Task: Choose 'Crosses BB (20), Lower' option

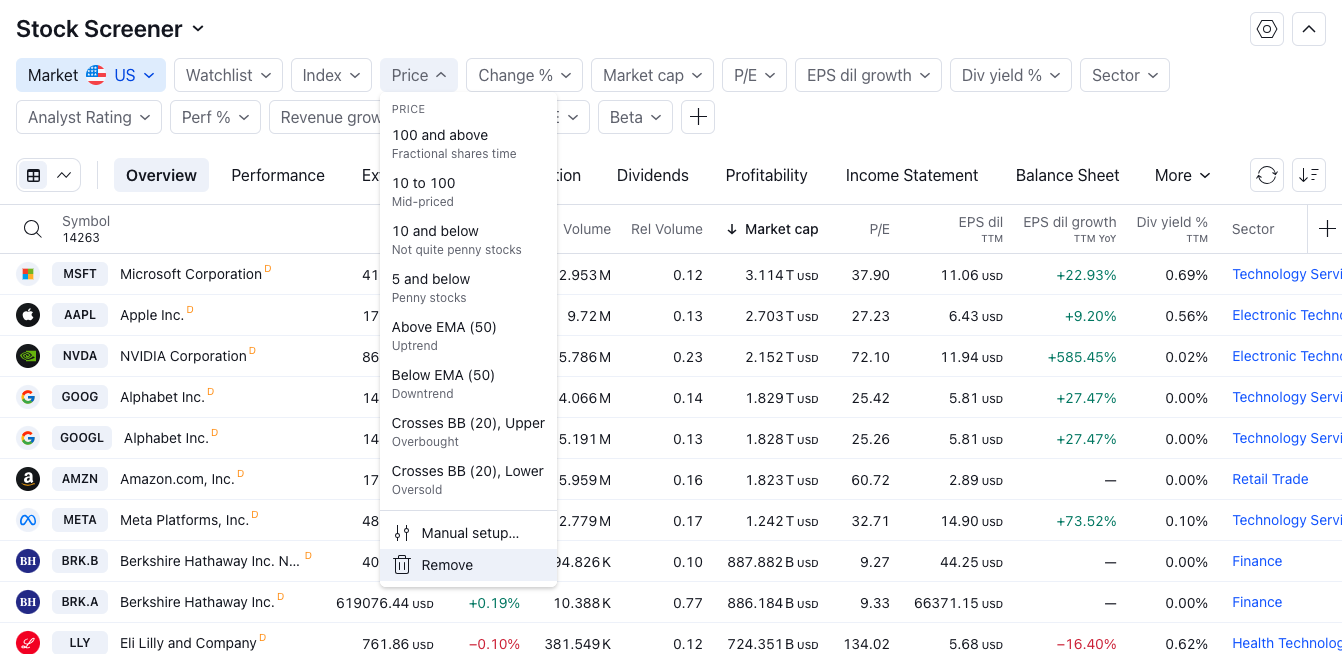Action: 468,480
